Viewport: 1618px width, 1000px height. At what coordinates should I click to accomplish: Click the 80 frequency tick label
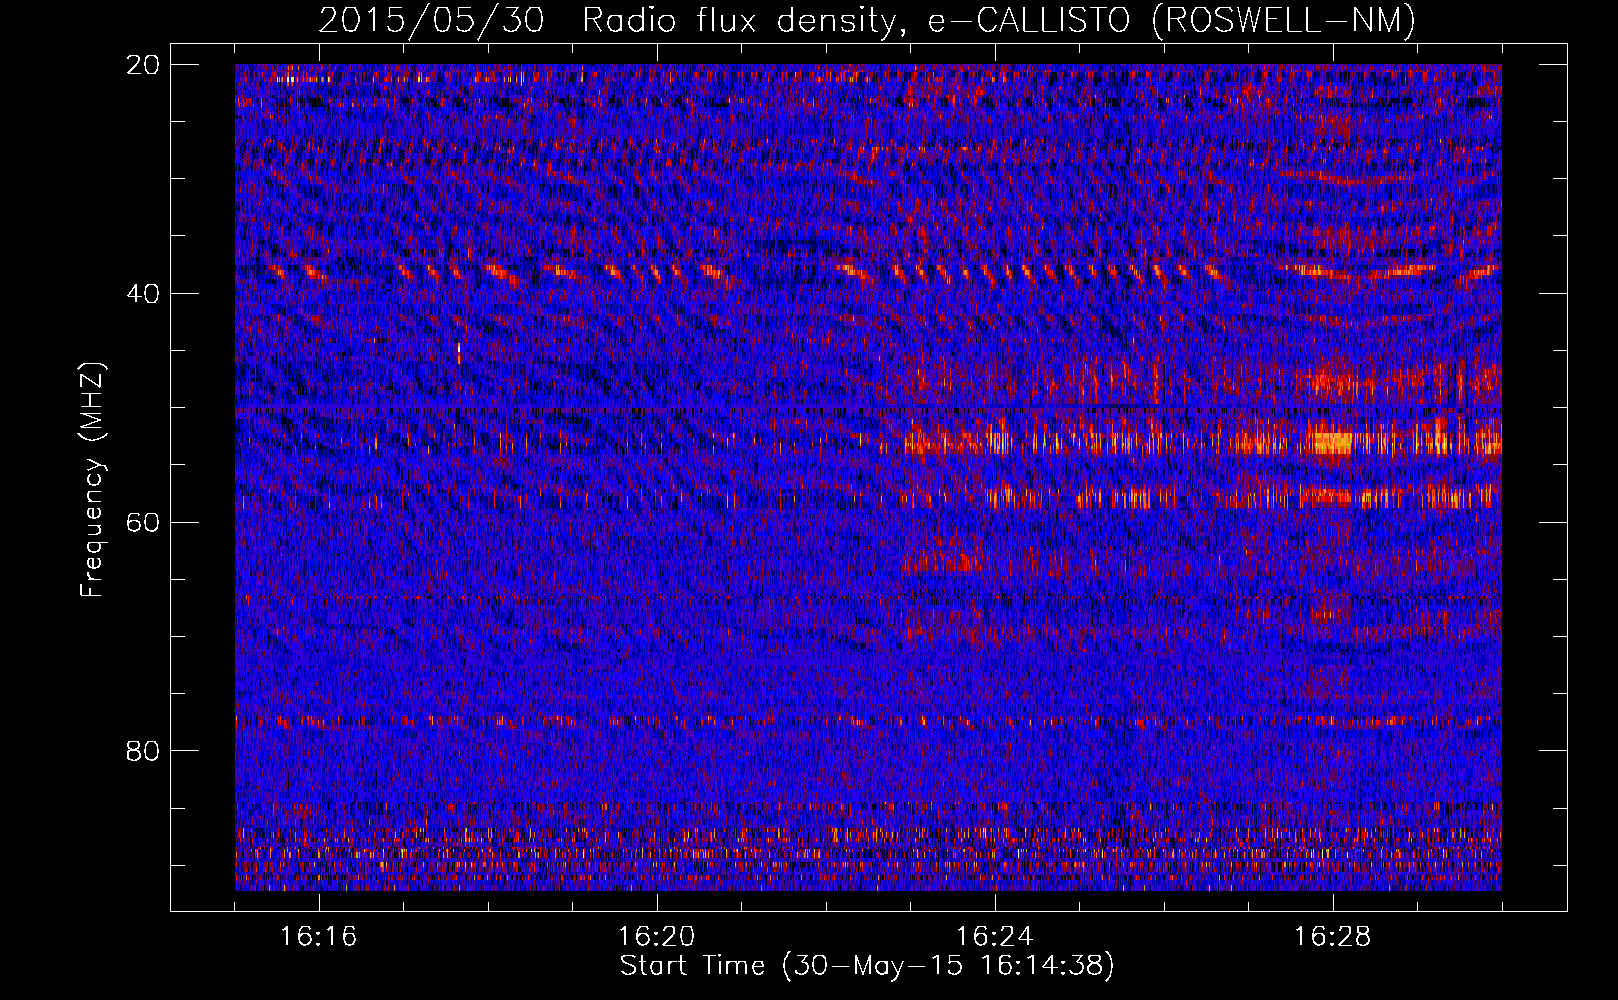144,751
